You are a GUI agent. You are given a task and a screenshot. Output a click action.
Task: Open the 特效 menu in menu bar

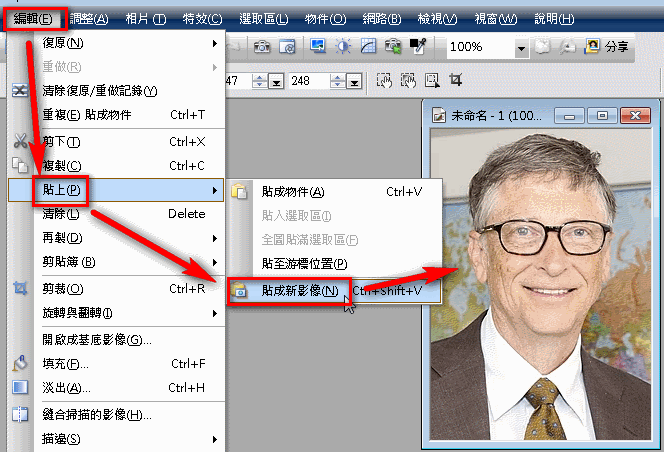[203, 20]
